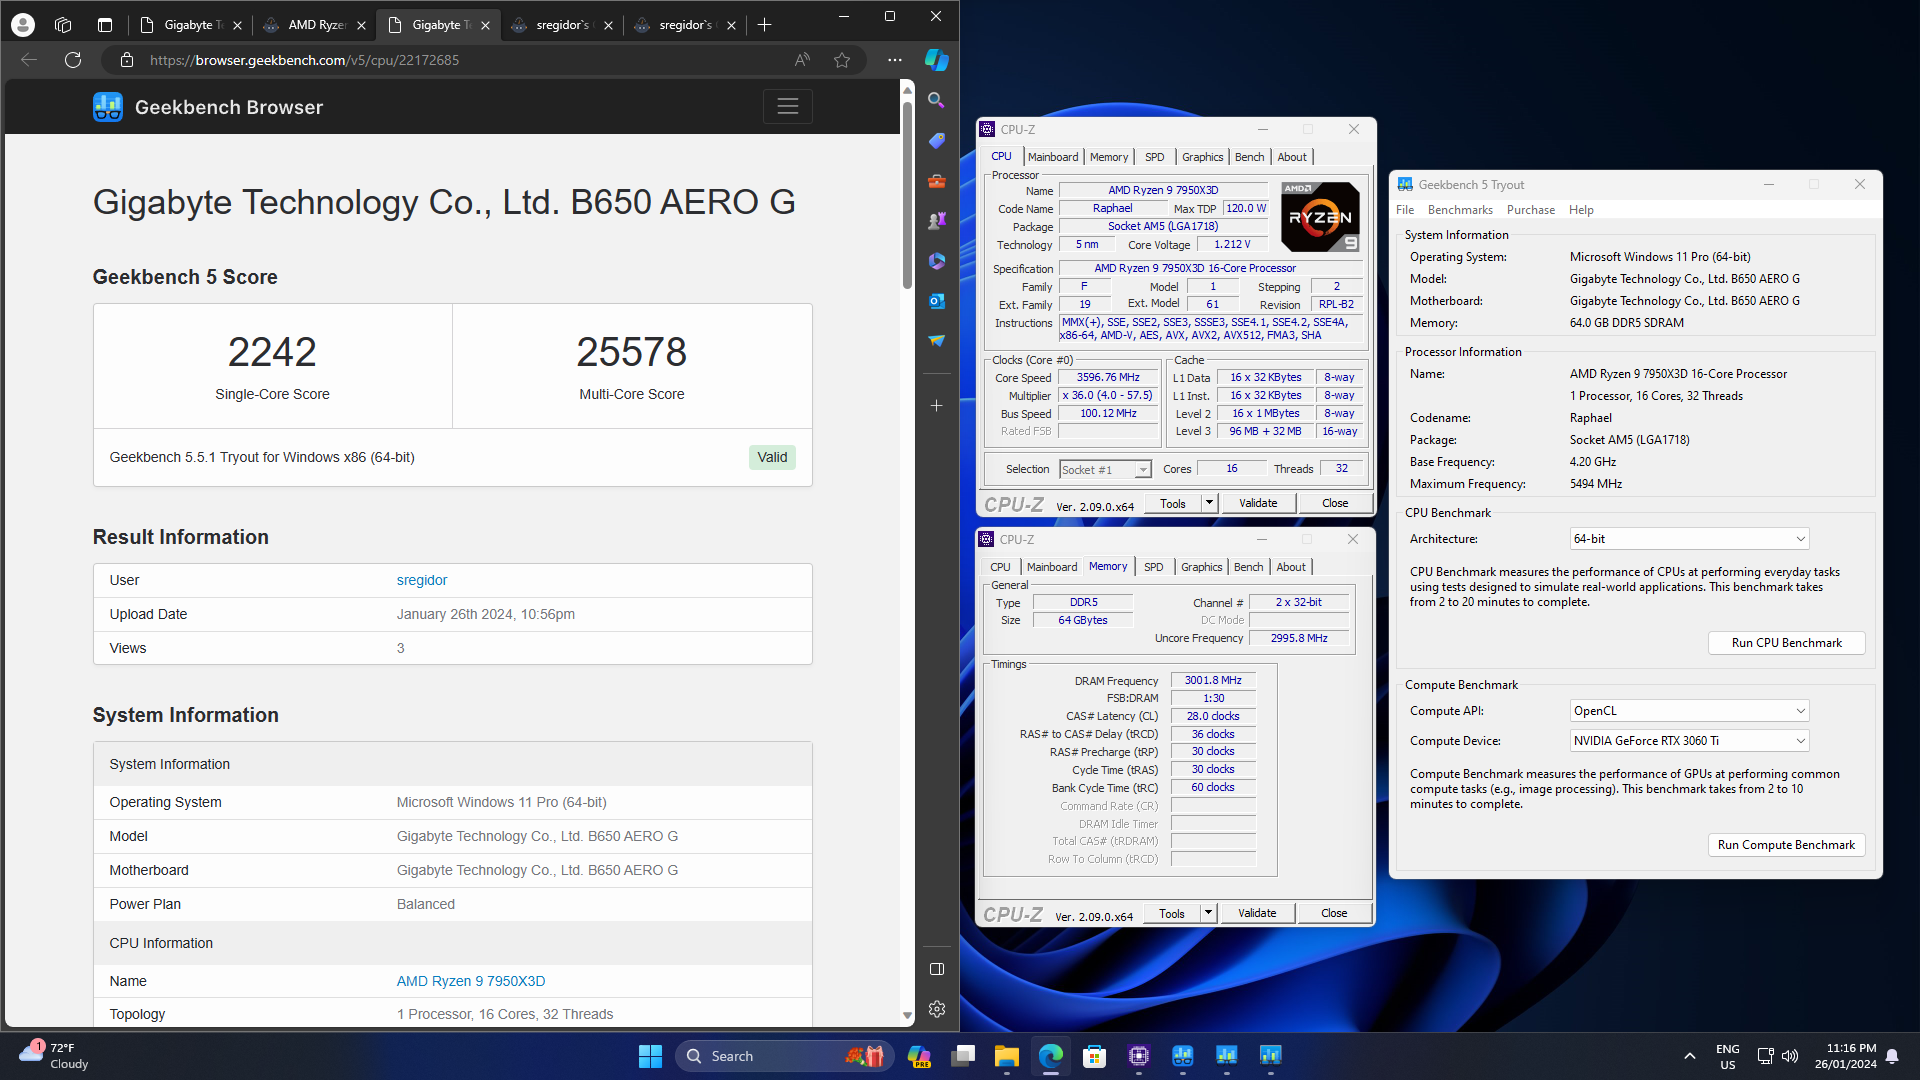Viewport: 1920px width, 1080px height.
Task: Open the Architecture 64-bit dropdown
Action: point(1689,539)
